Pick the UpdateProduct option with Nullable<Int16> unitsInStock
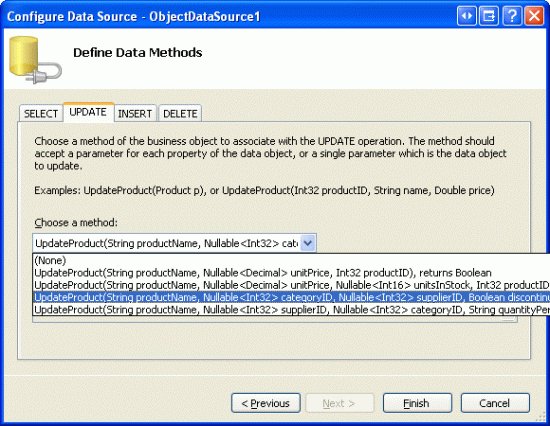This screenshot has width=550, height=426. point(291,285)
